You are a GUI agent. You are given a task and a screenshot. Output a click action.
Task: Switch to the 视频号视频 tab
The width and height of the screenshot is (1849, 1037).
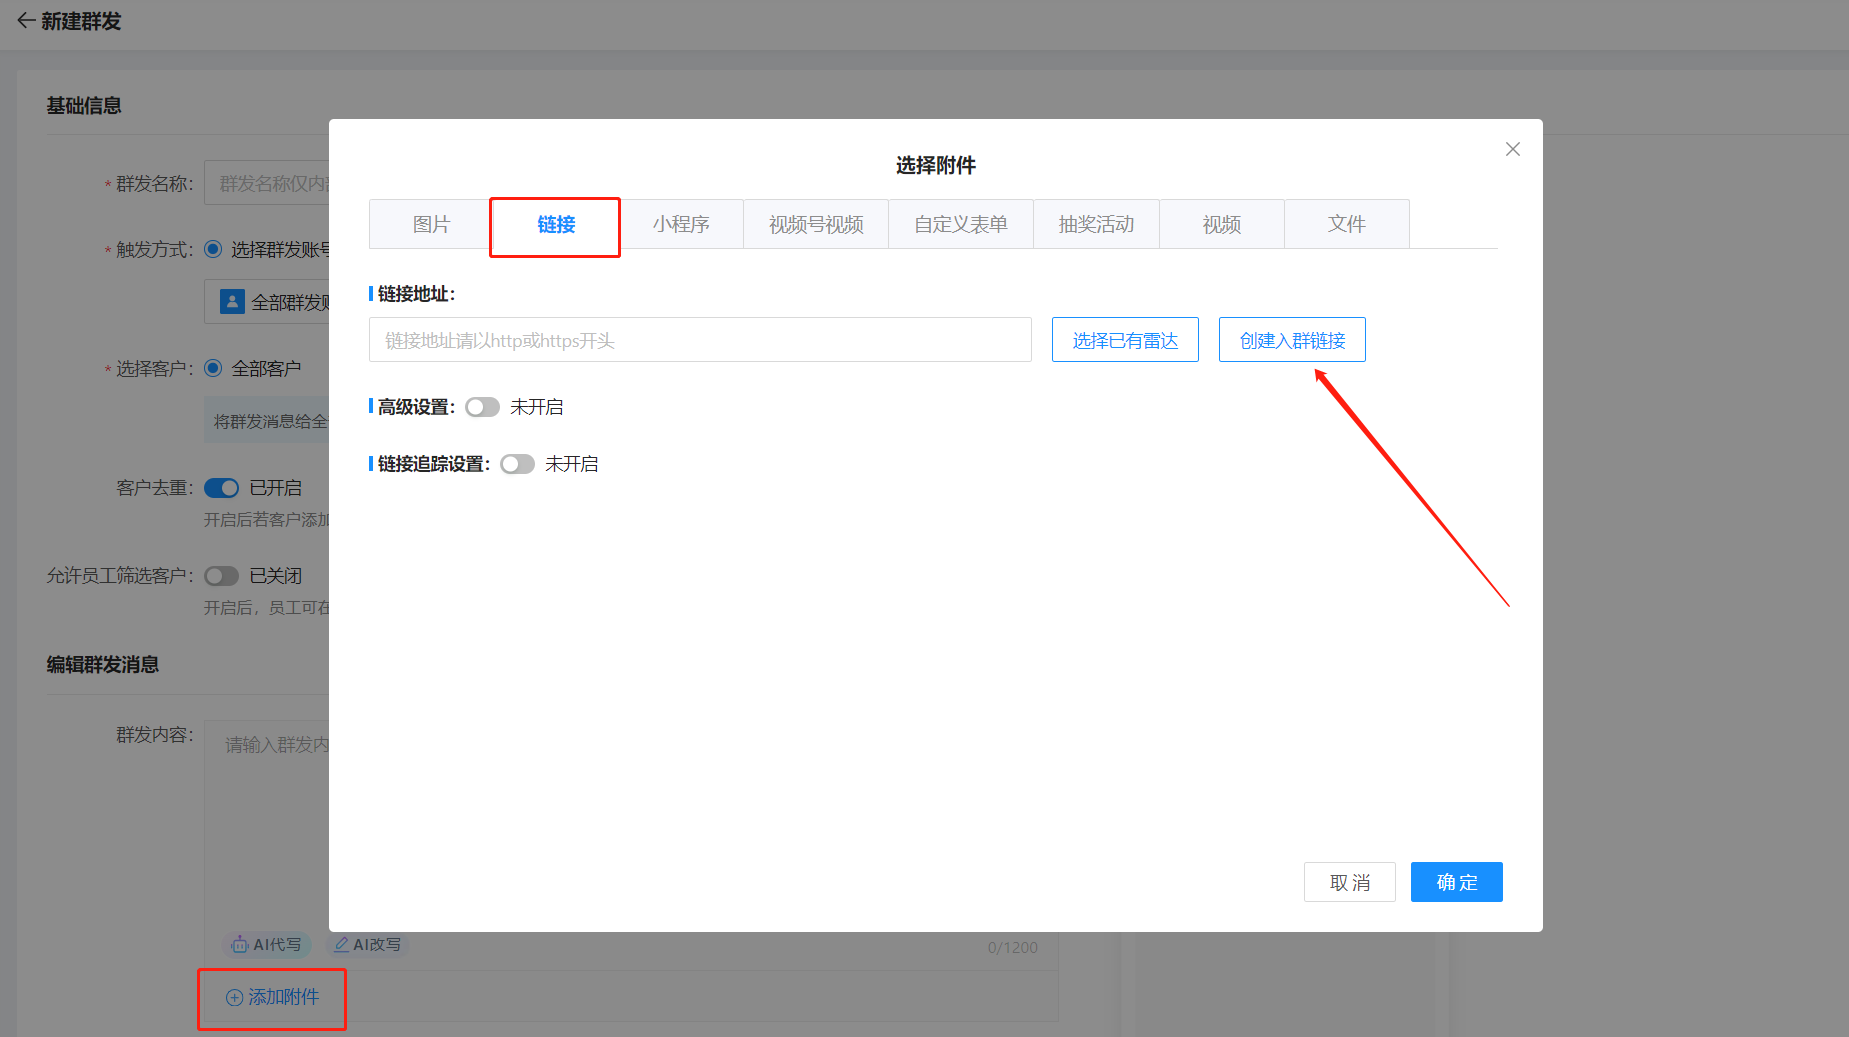point(816,224)
